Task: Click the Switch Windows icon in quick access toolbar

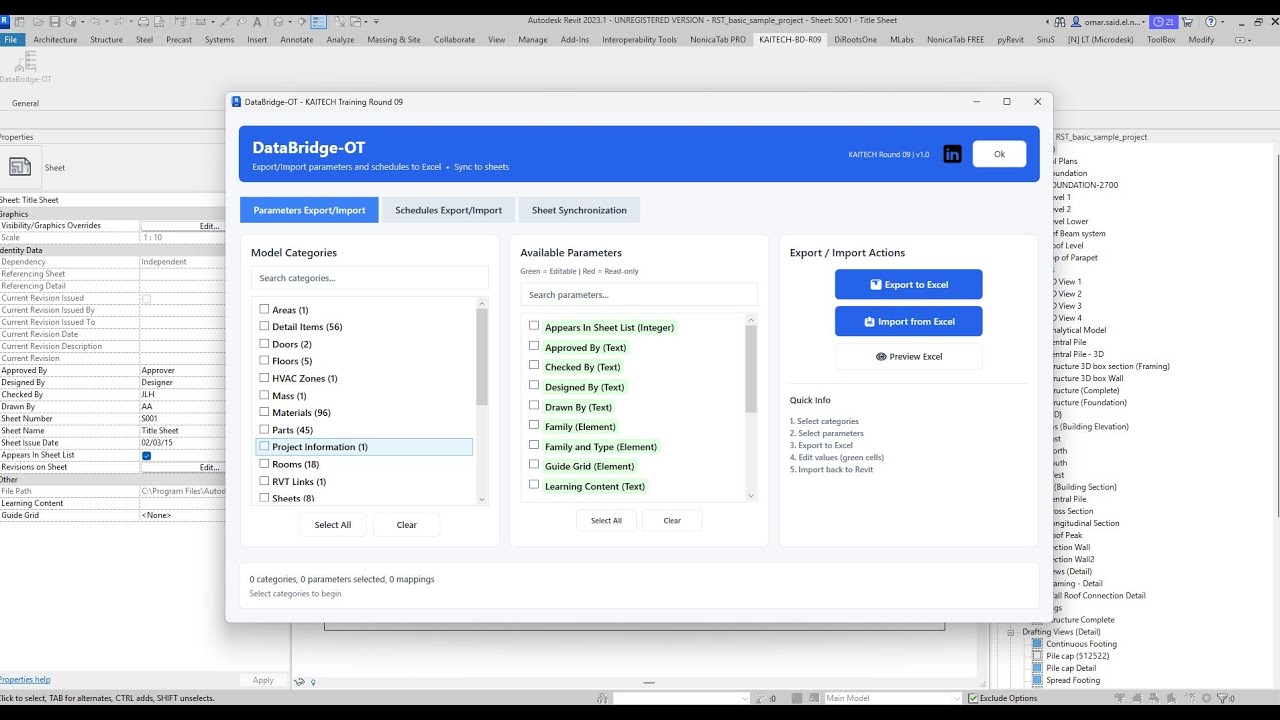Action: coord(355,21)
